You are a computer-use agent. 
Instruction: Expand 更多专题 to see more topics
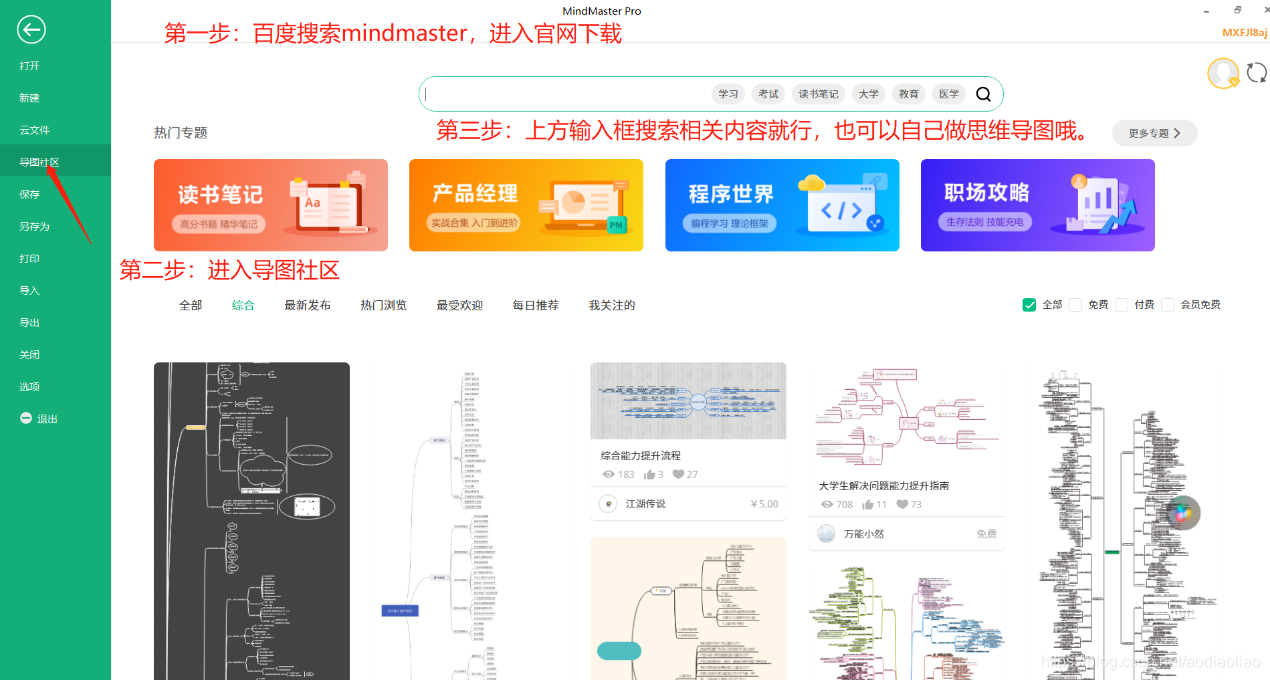1154,132
